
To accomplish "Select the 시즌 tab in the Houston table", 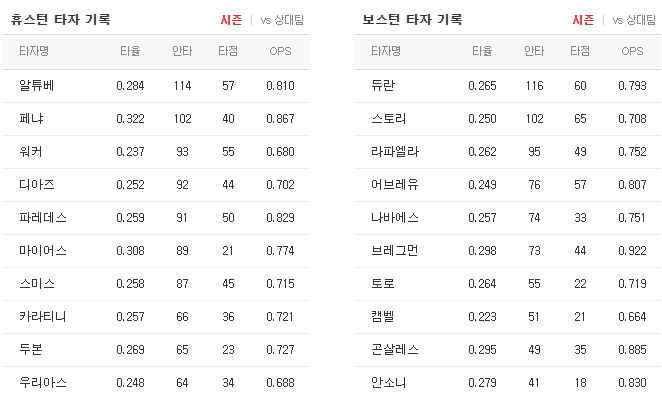I will pyautogui.click(x=231, y=20).
